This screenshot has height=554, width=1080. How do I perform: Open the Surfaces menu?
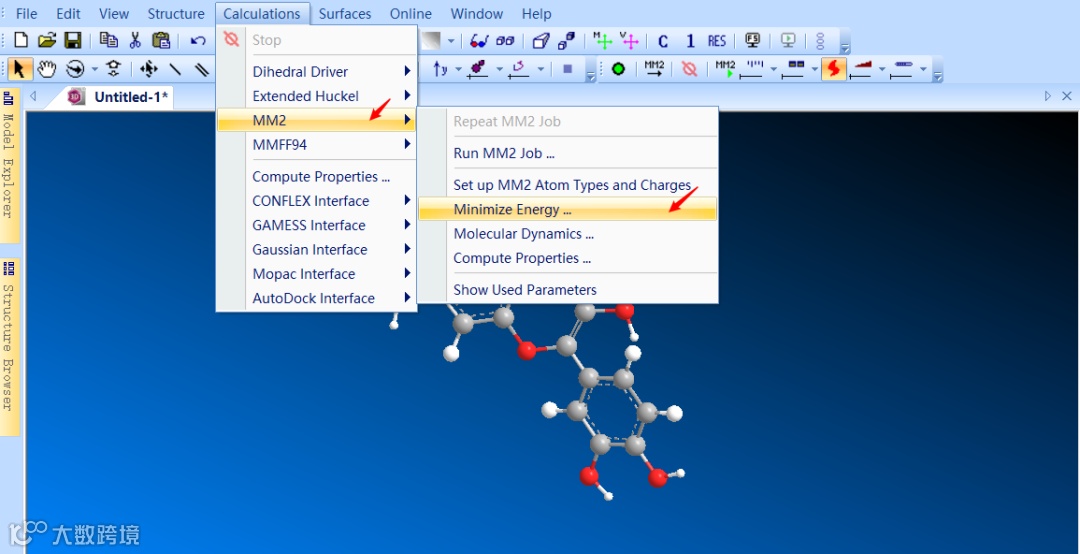click(344, 14)
